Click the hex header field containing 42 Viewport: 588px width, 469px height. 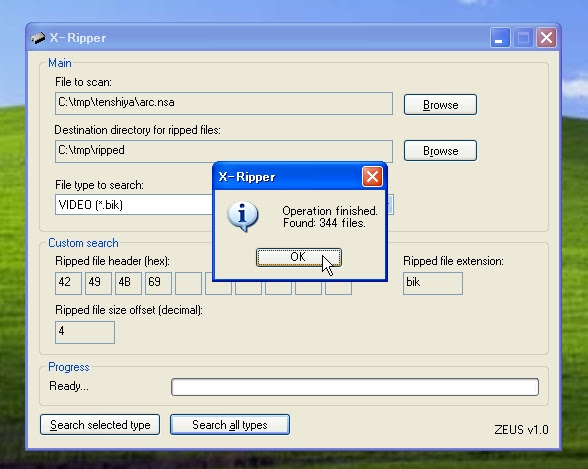68,283
